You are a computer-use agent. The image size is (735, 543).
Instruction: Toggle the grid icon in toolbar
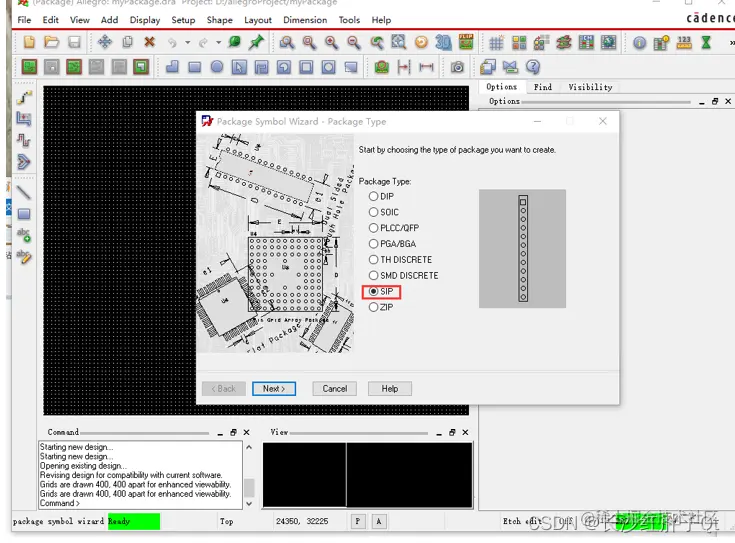pos(496,43)
